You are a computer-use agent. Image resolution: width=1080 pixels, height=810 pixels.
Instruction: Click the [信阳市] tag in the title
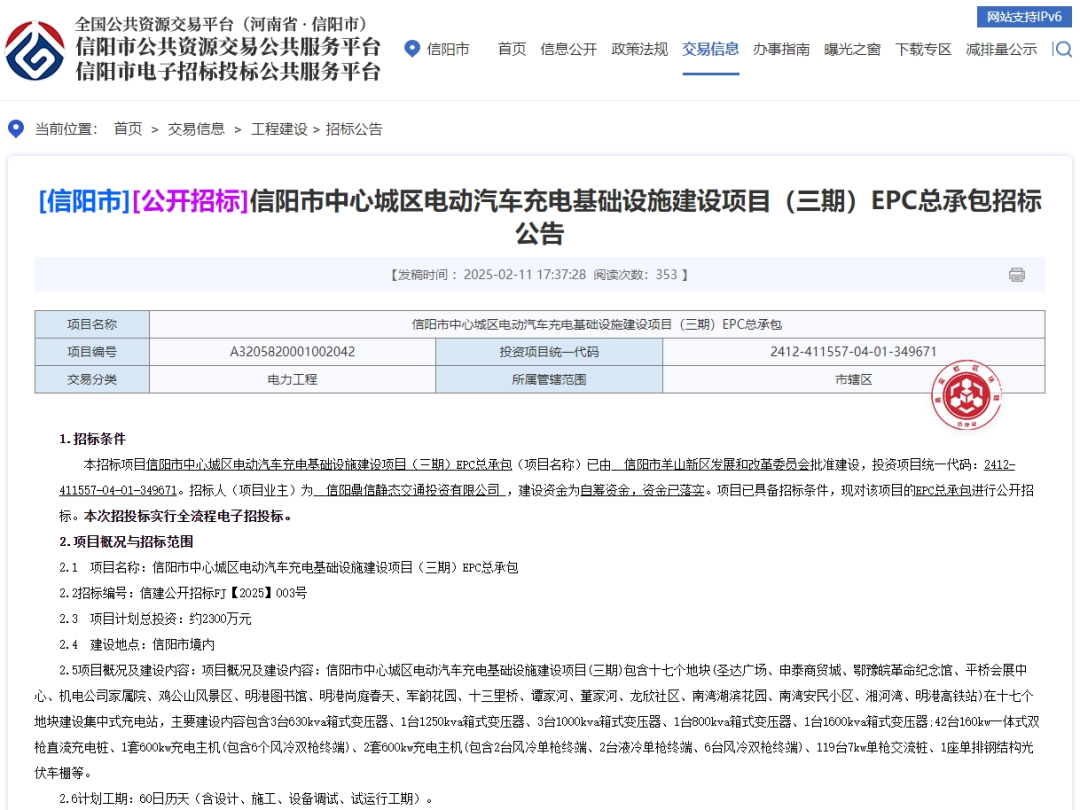[84, 200]
